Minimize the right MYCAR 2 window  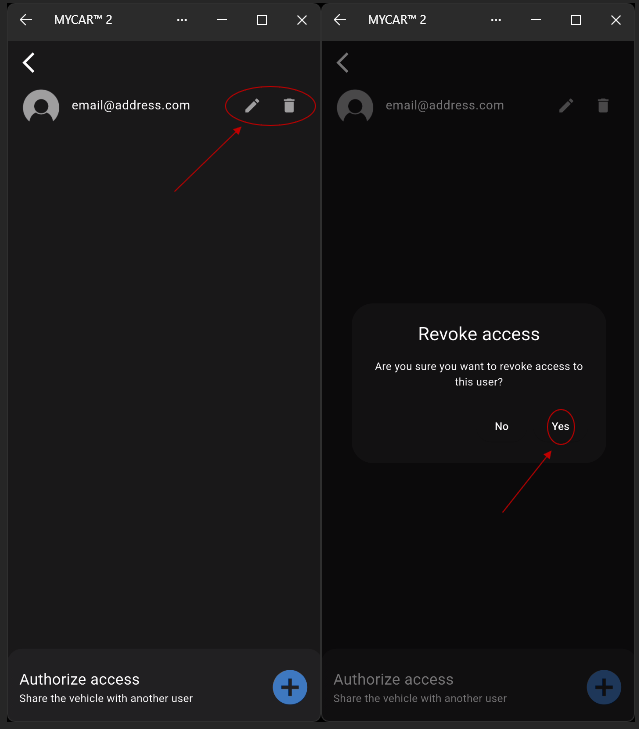point(536,20)
